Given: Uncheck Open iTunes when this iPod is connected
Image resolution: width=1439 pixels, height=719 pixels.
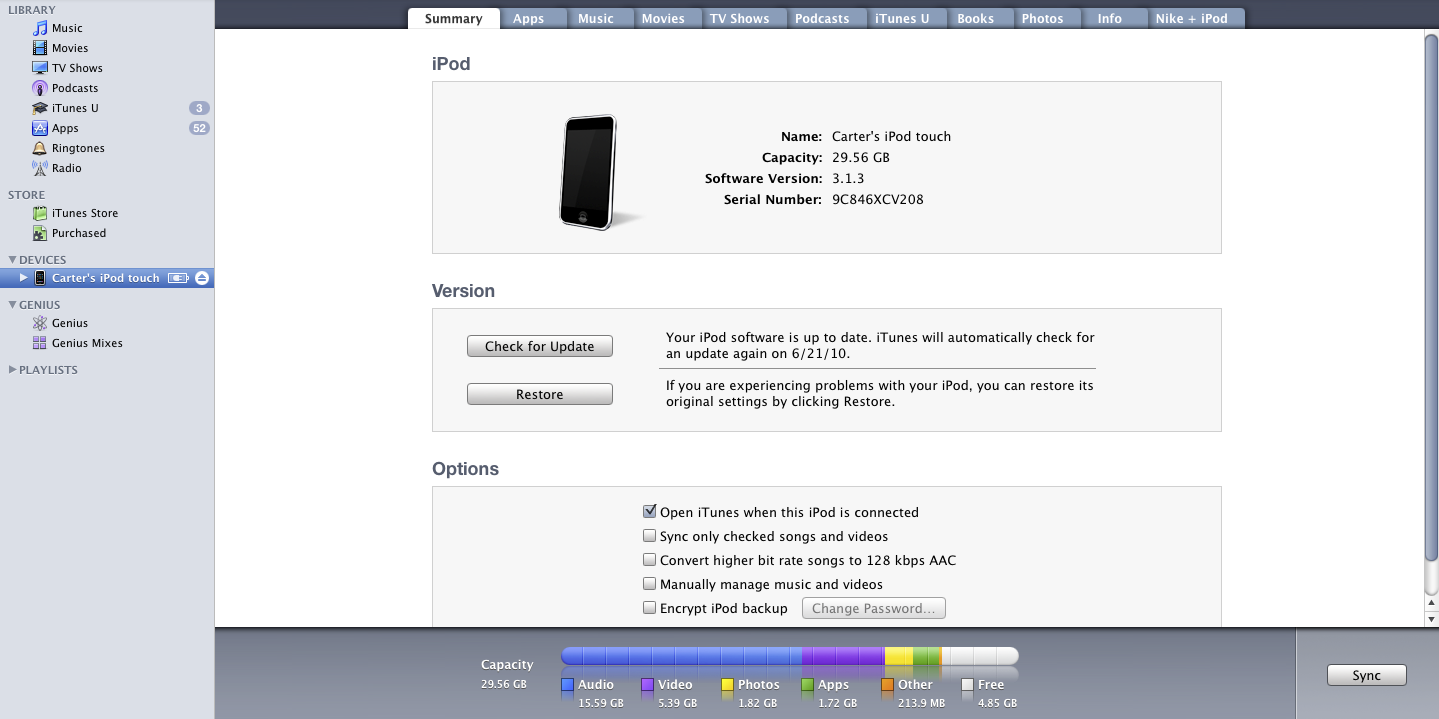Looking at the screenshot, I should pyautogui.click(x=650, y=512).
